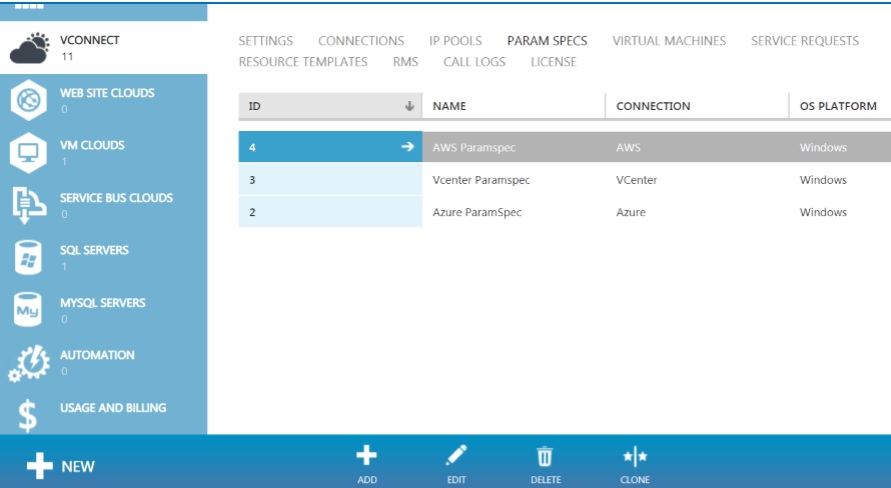This screenshot has width=891, height=488.
Task: Open the AUTOMATION sidebar label
Action: [x=97, y=355]
